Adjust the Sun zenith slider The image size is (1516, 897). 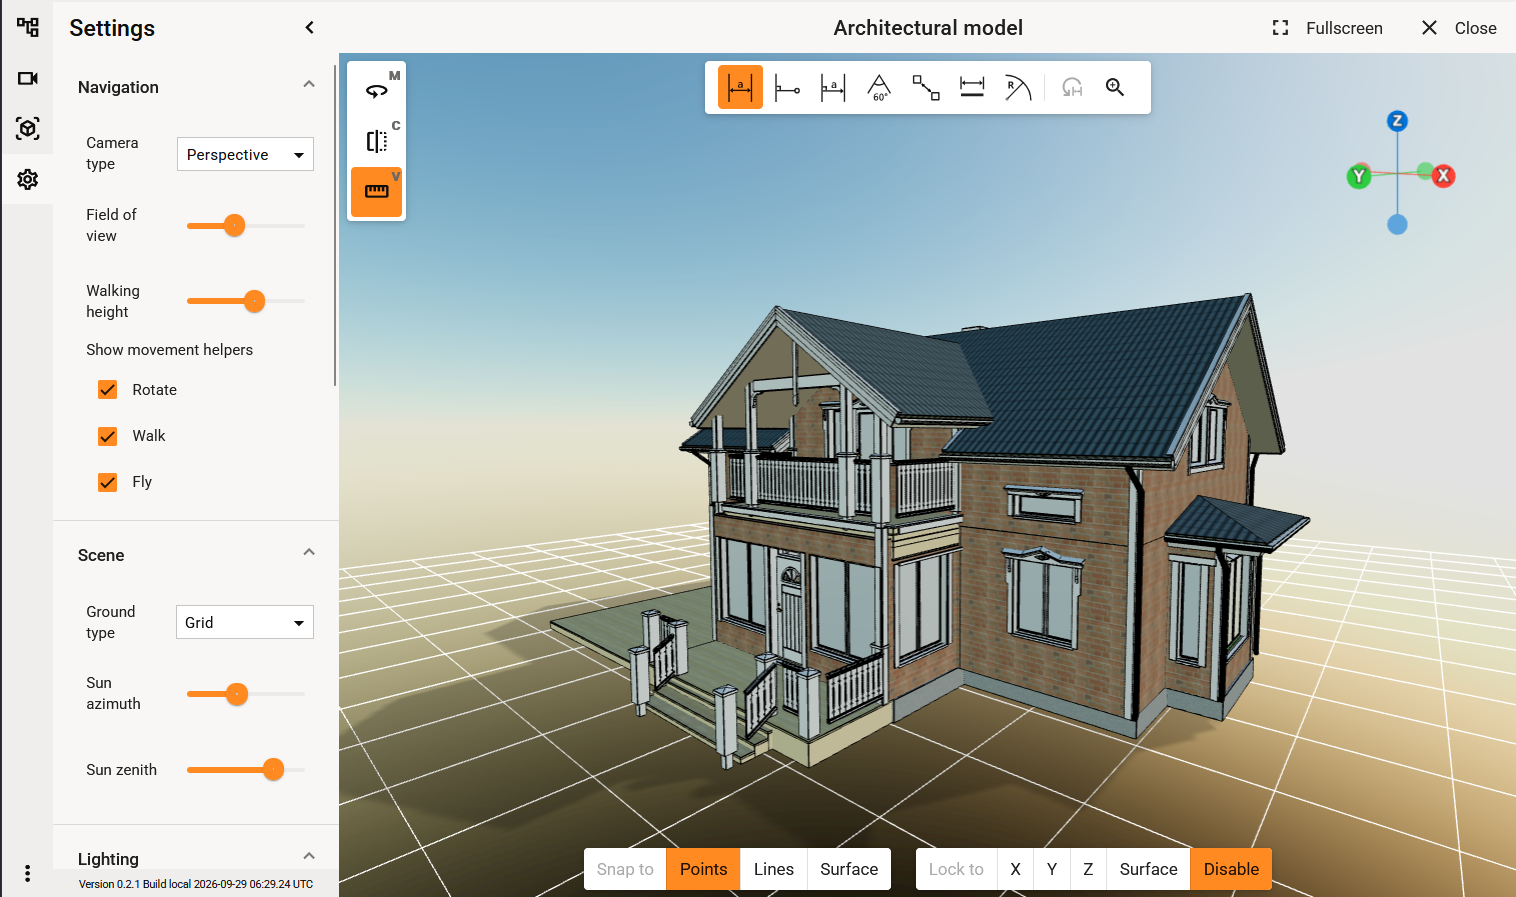[x=246, y=769]
